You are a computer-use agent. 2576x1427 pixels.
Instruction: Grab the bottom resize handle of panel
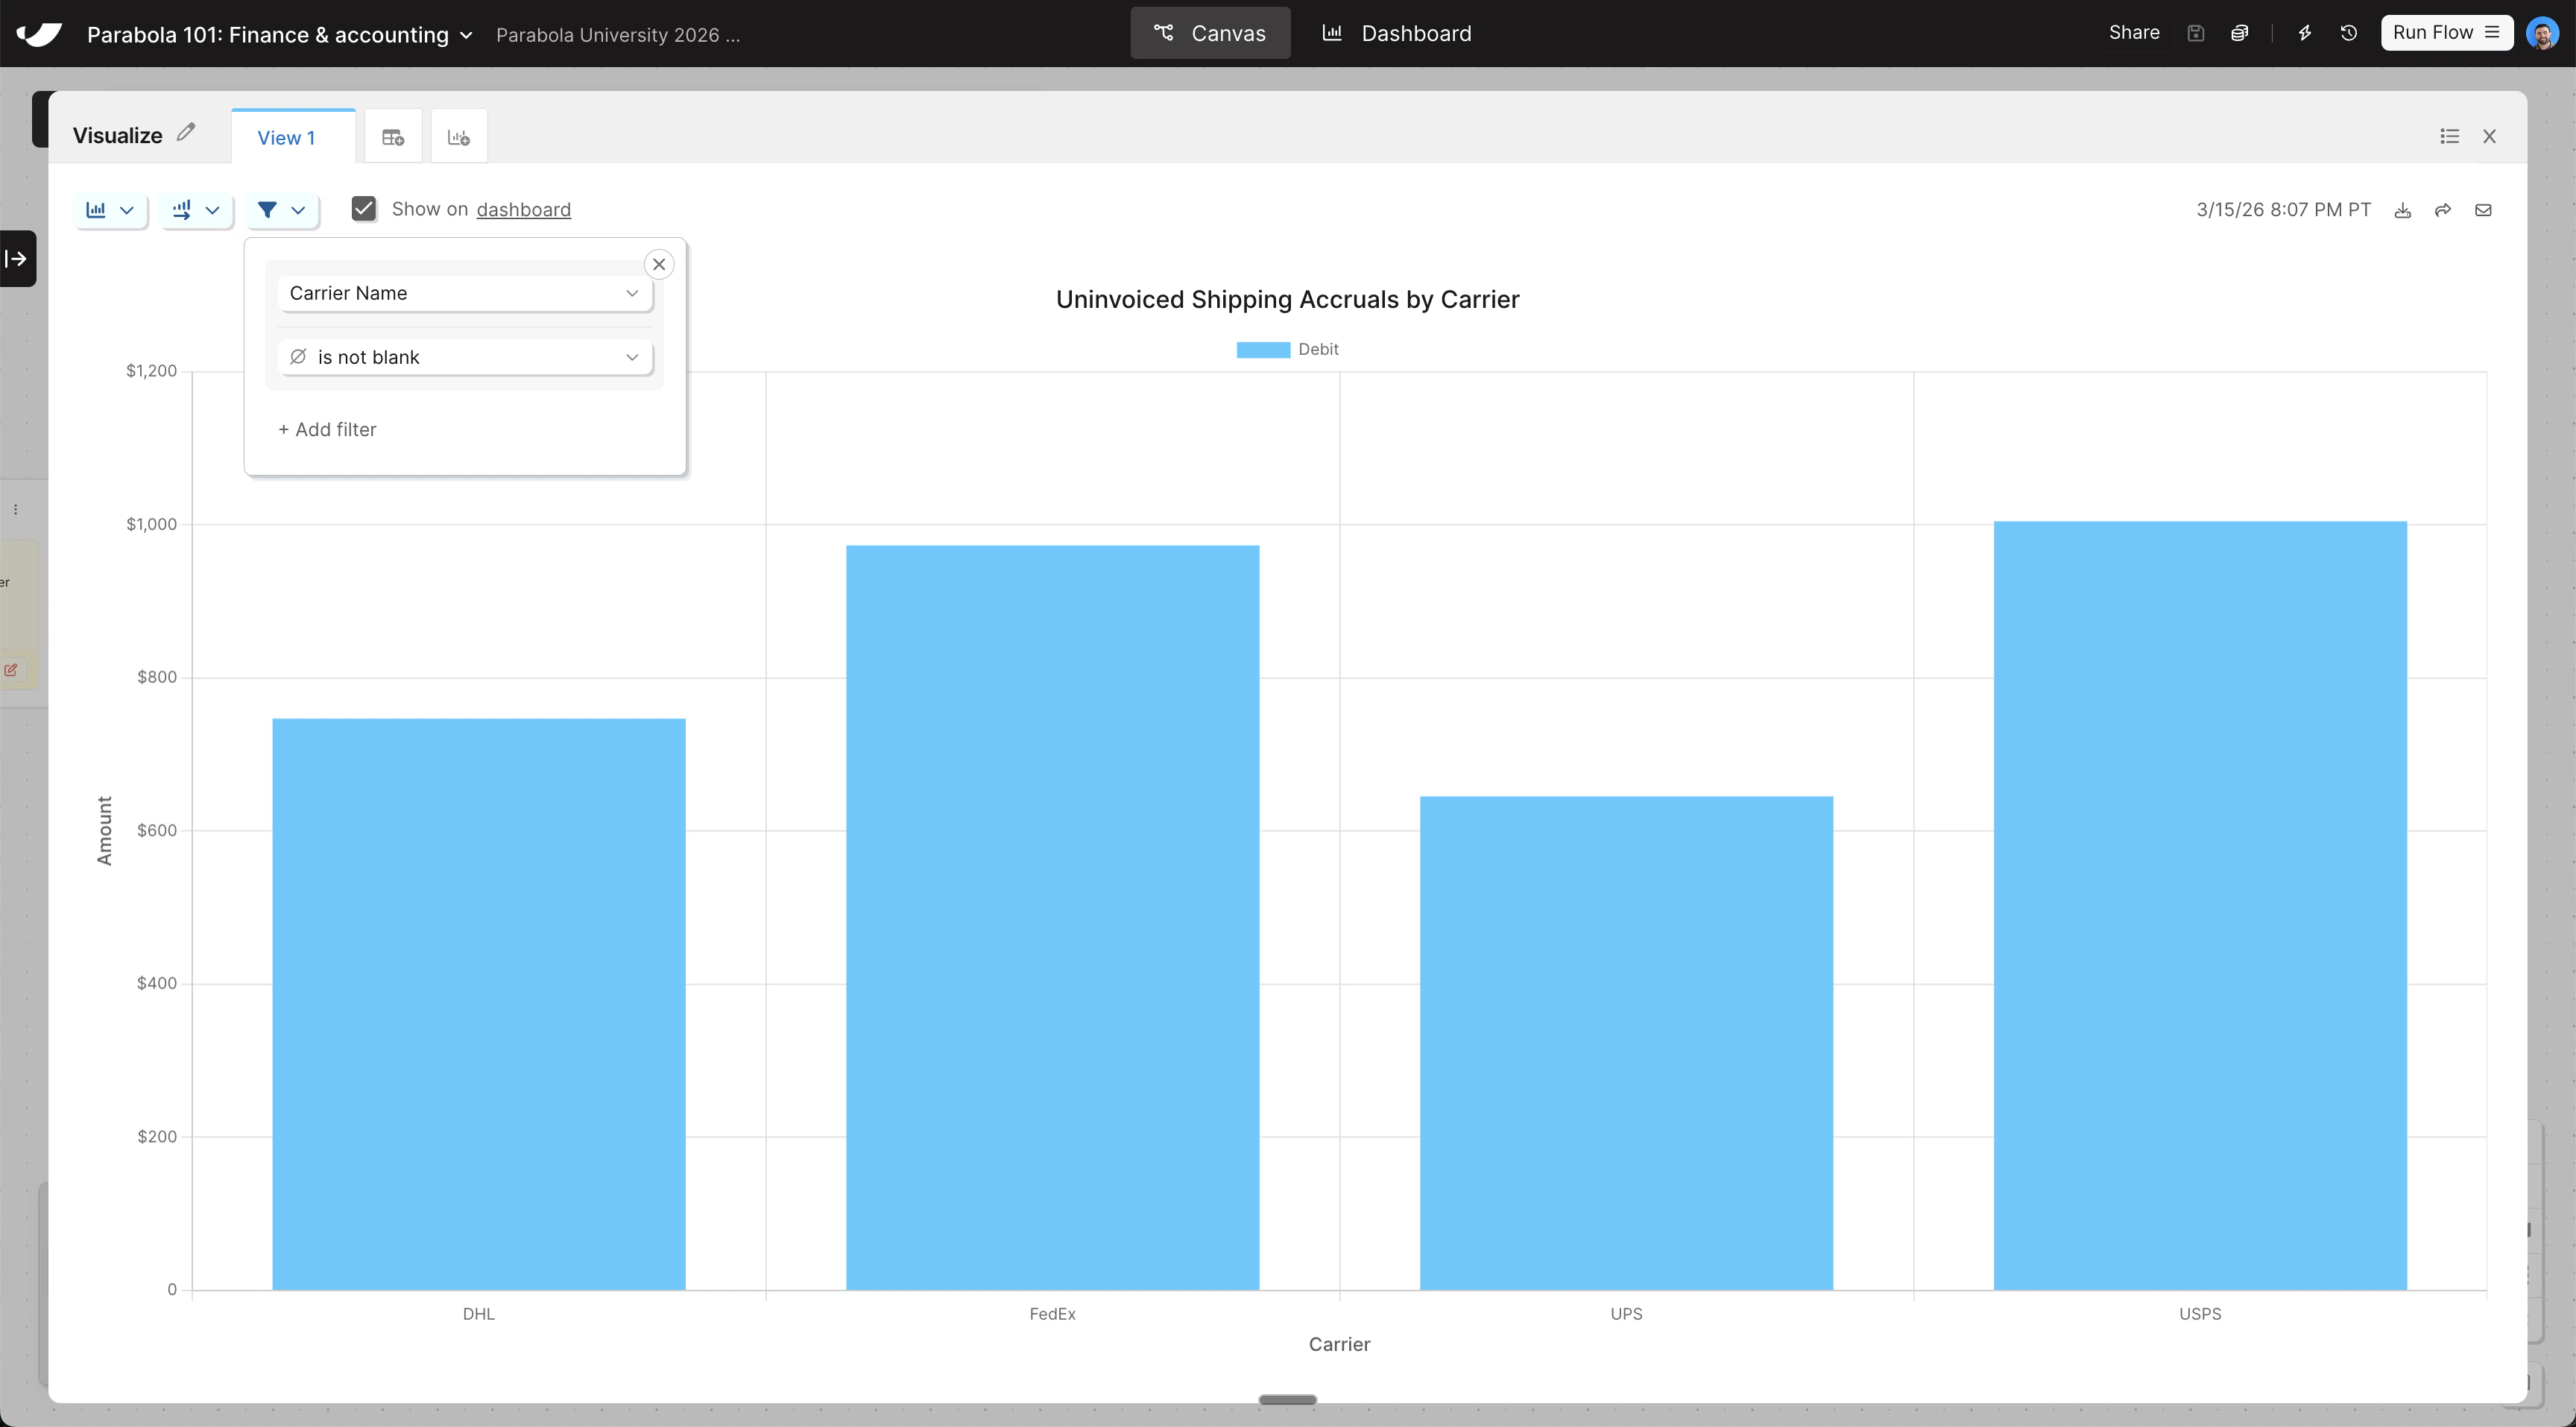[1288, 1399]
